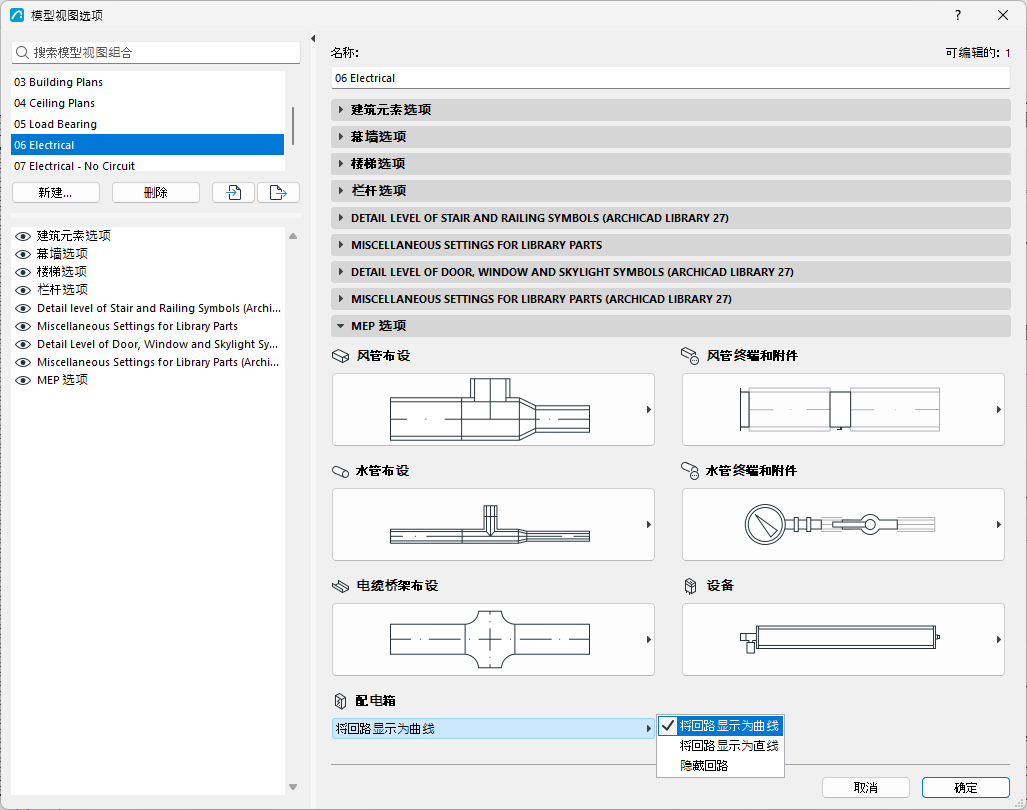This screenshot has height=810, width=1027.
Task: Click the import combination icon button
Action: (x=233, y=193)
